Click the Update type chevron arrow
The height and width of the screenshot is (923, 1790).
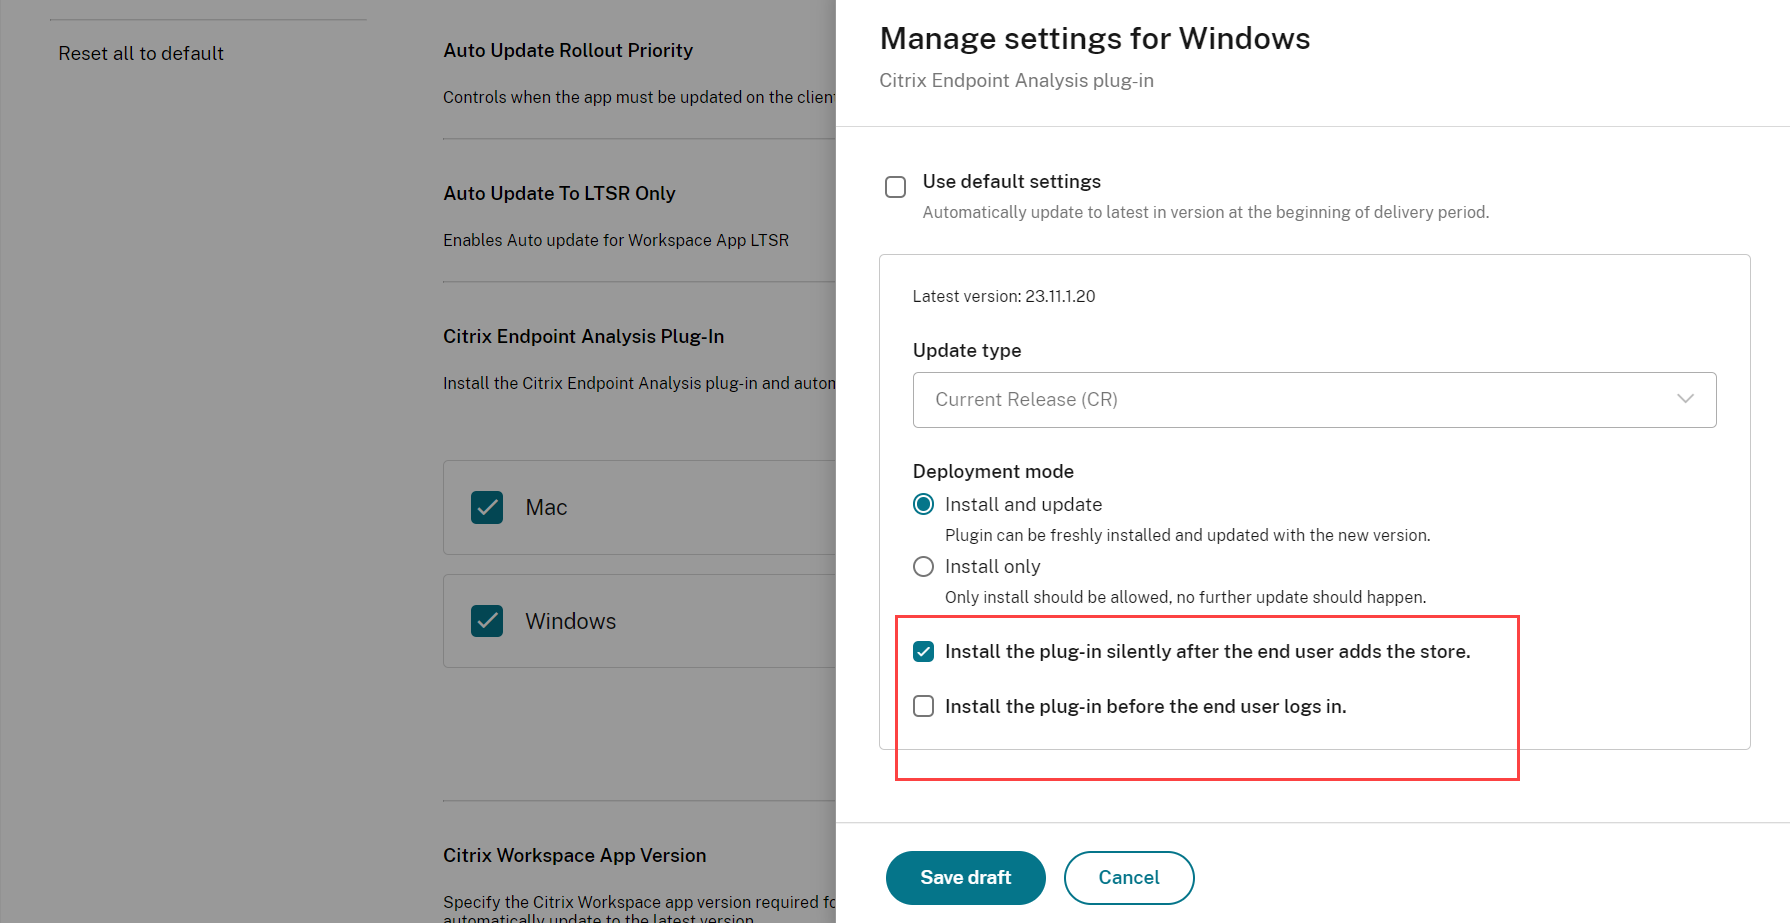1685,399
